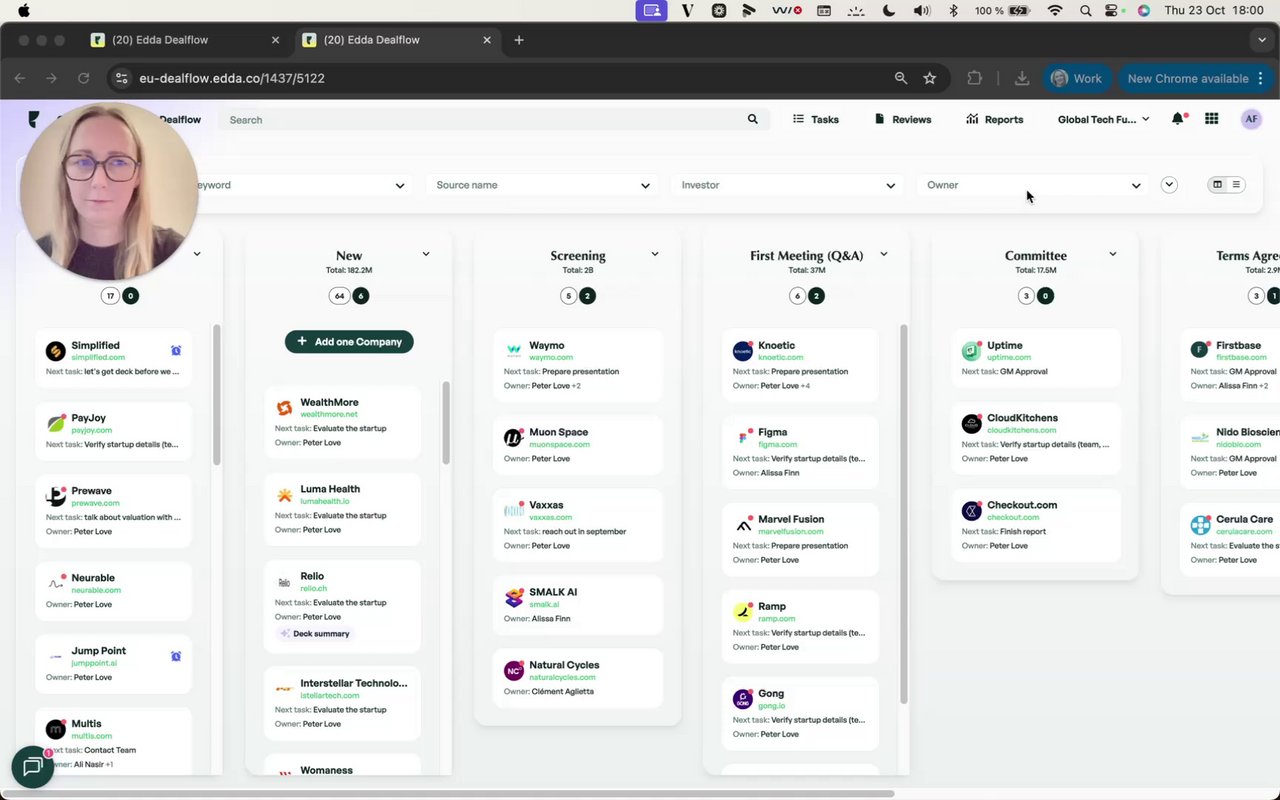Open the chat widget bubble icon
This screenshot has height=800, width=1280.
[32, 767]
